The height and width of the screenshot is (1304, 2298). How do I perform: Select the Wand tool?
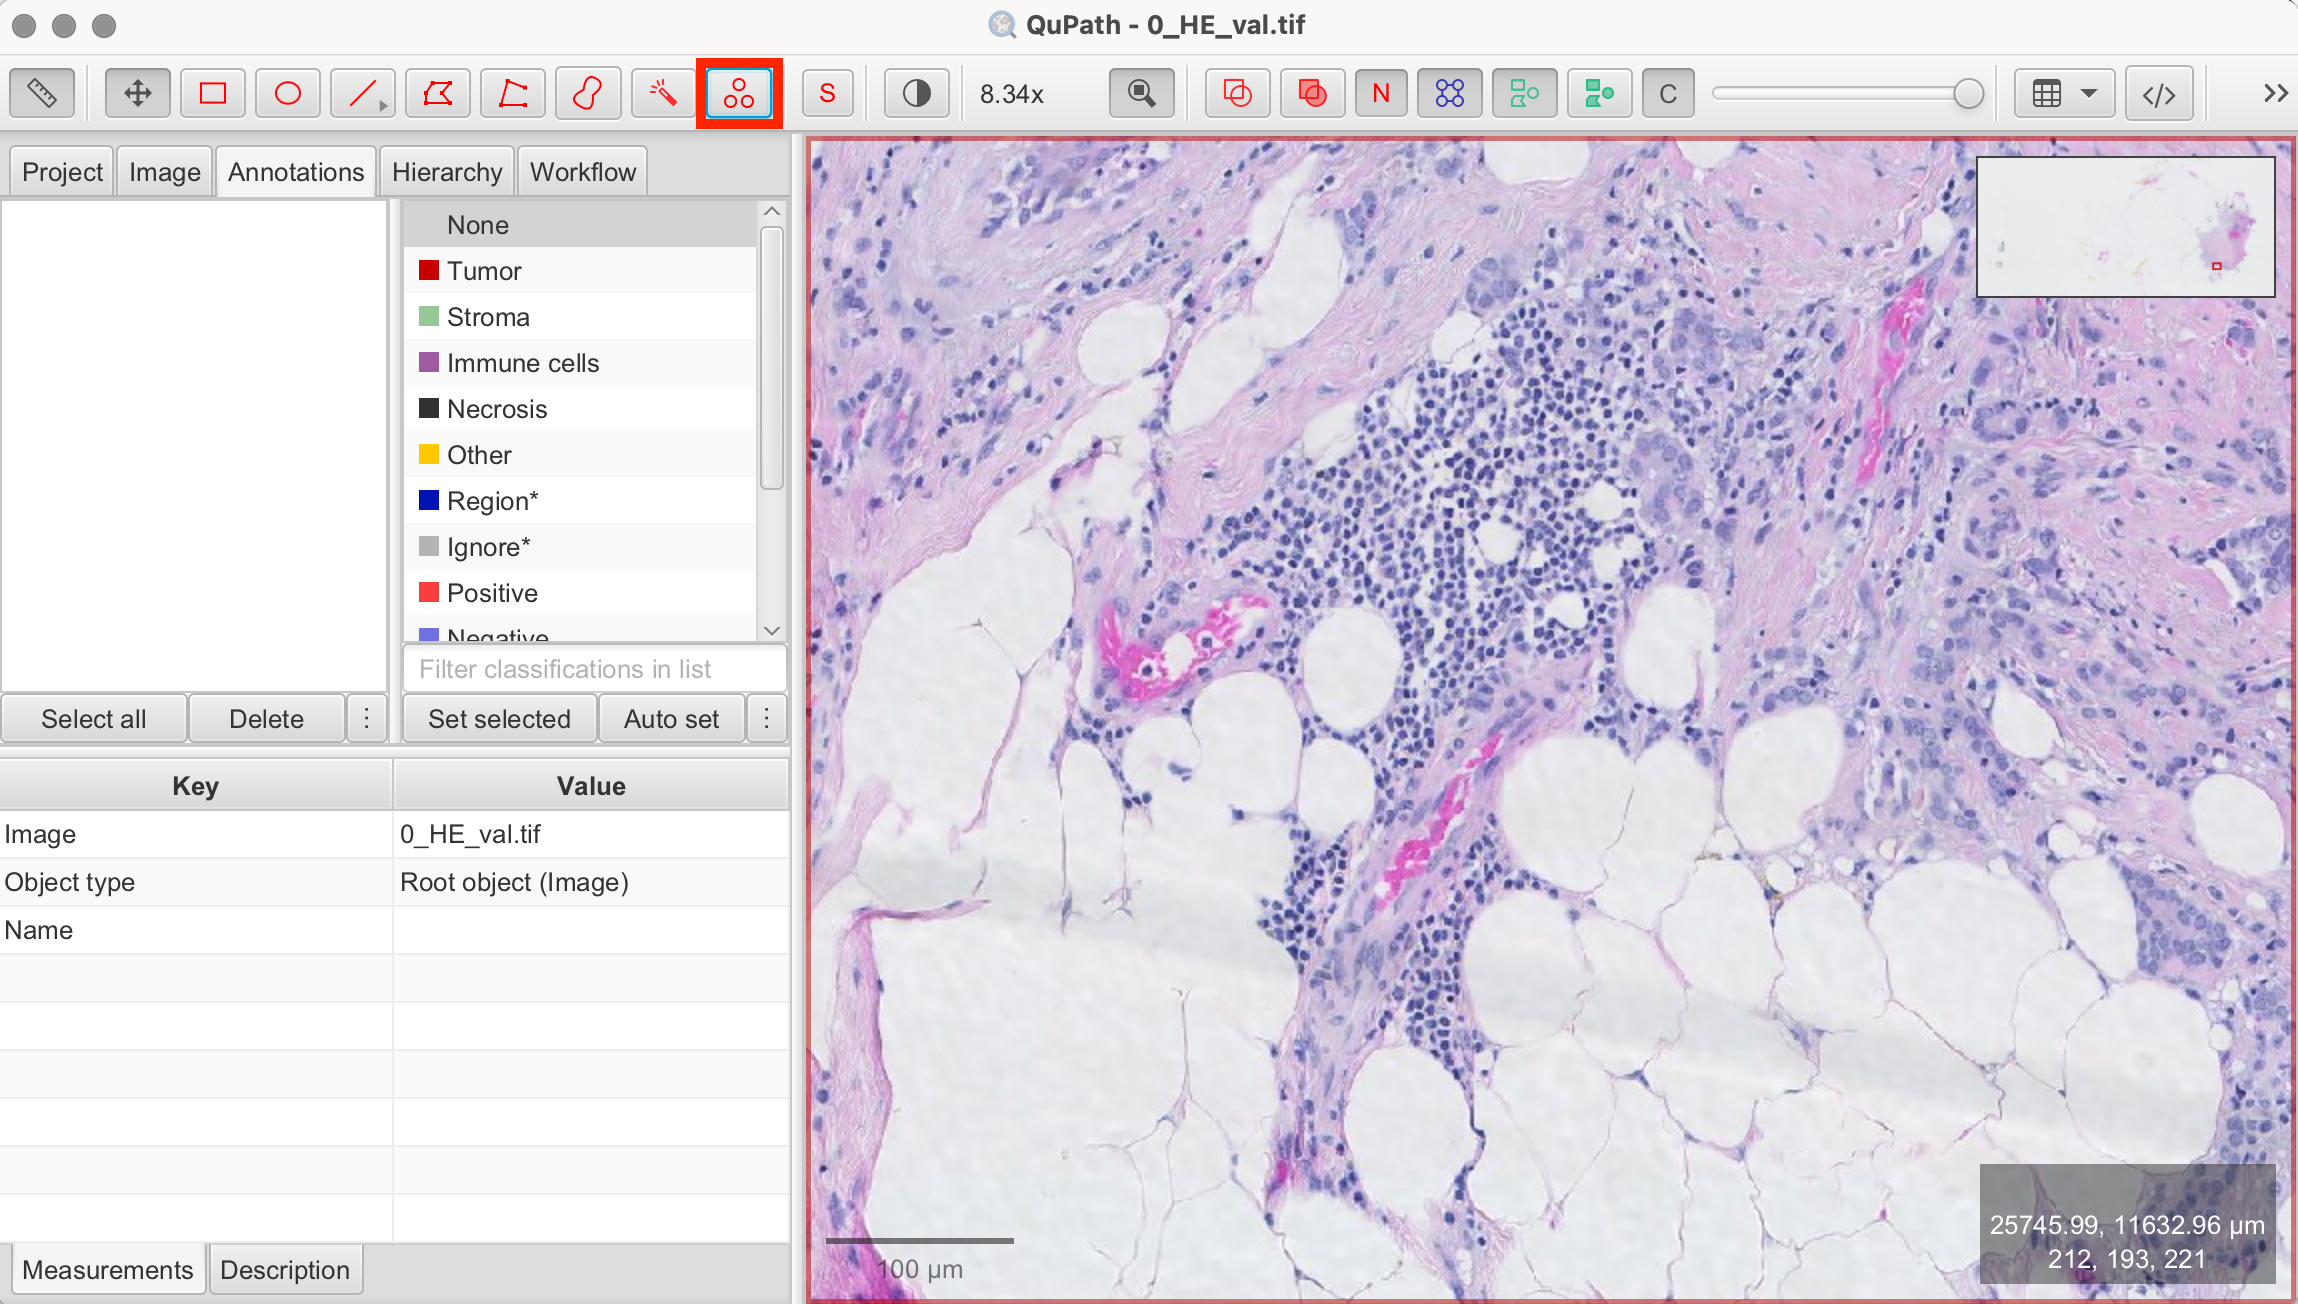click(x=663, y=94)
